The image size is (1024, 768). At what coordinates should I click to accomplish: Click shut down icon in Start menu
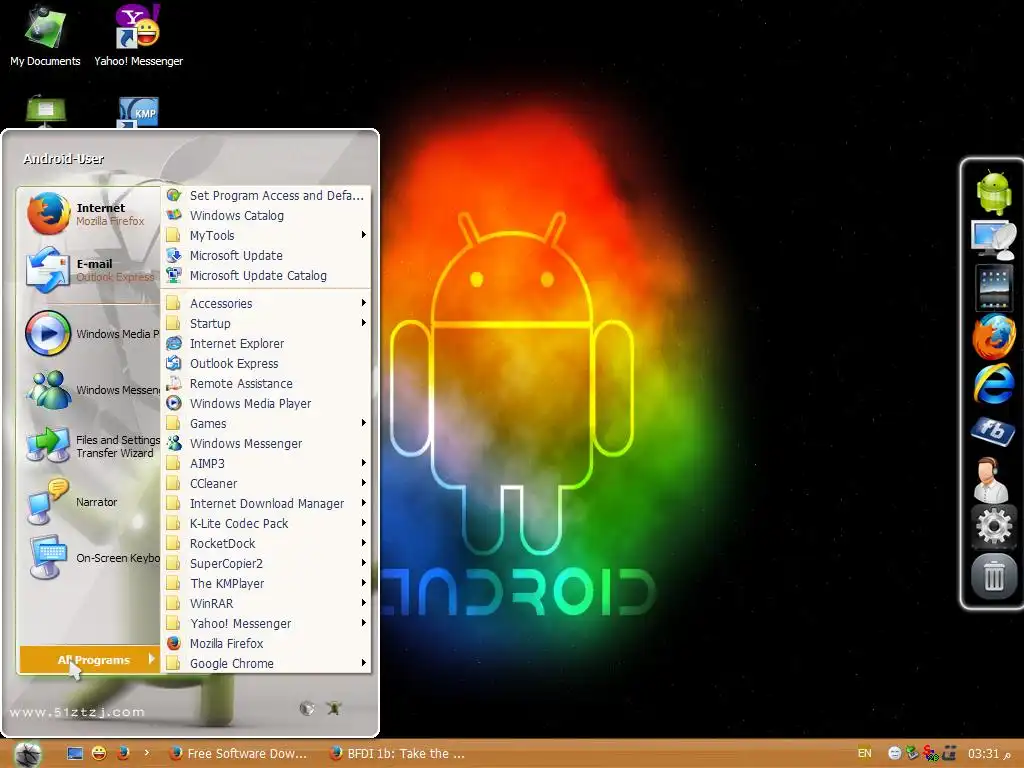pos(334,708)
